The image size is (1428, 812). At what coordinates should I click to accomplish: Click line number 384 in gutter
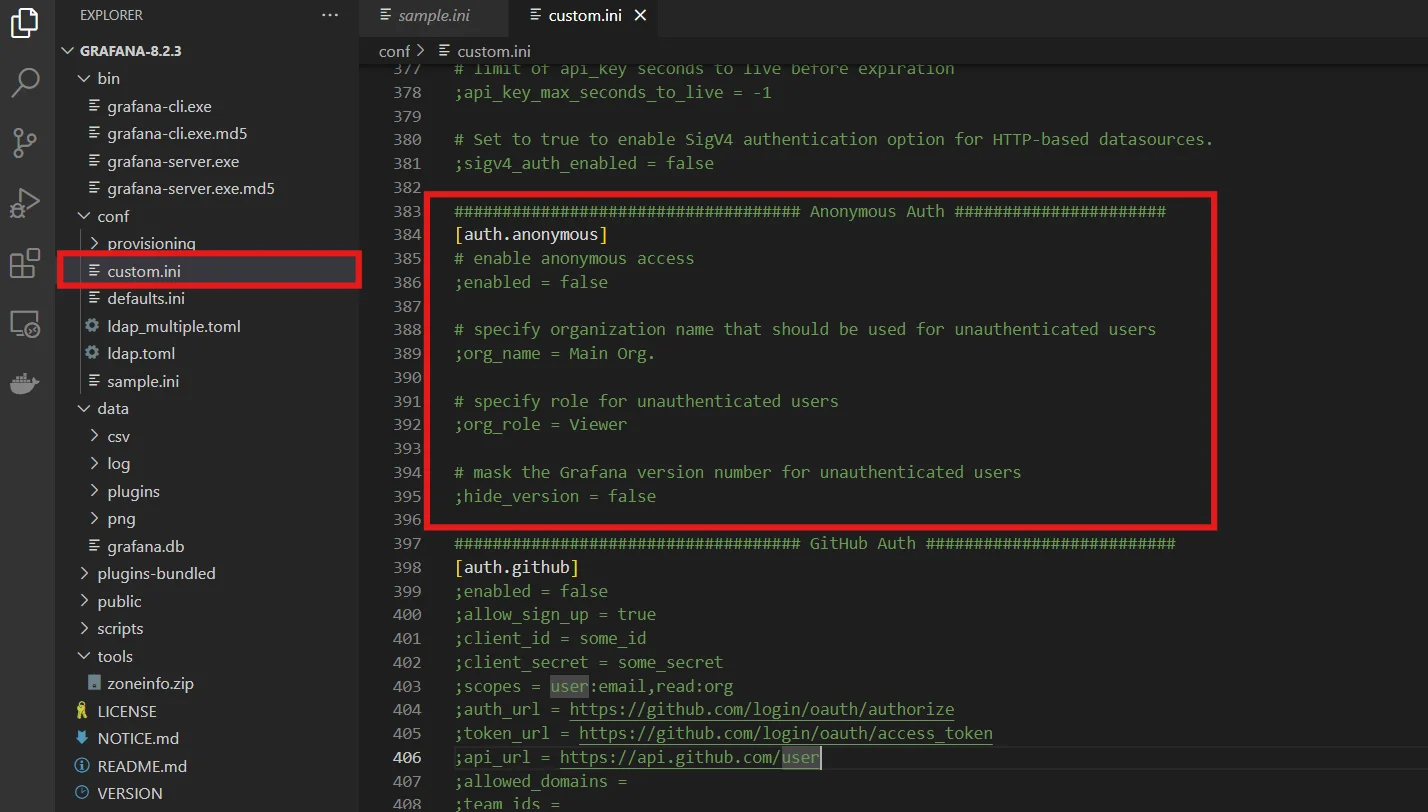coord(407,234)
